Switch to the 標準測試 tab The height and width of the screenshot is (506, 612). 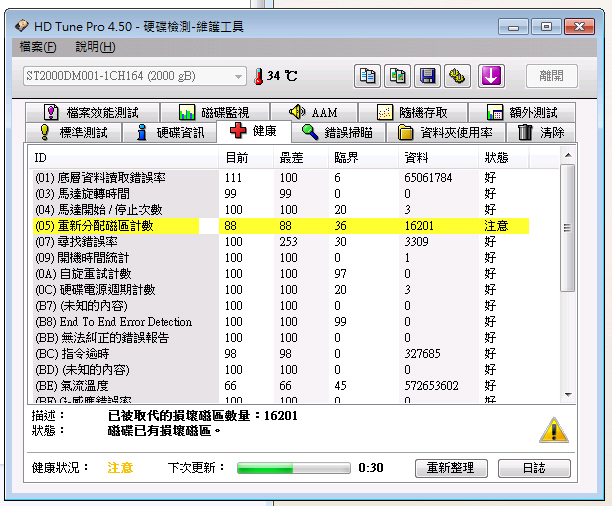click(x=73, y=132)
